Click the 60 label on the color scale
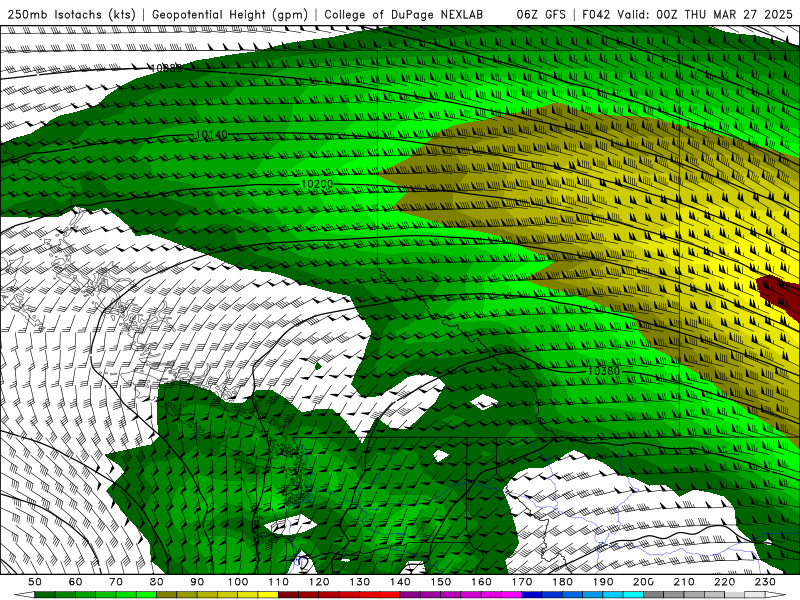800x600 pixels. [75, 582]
